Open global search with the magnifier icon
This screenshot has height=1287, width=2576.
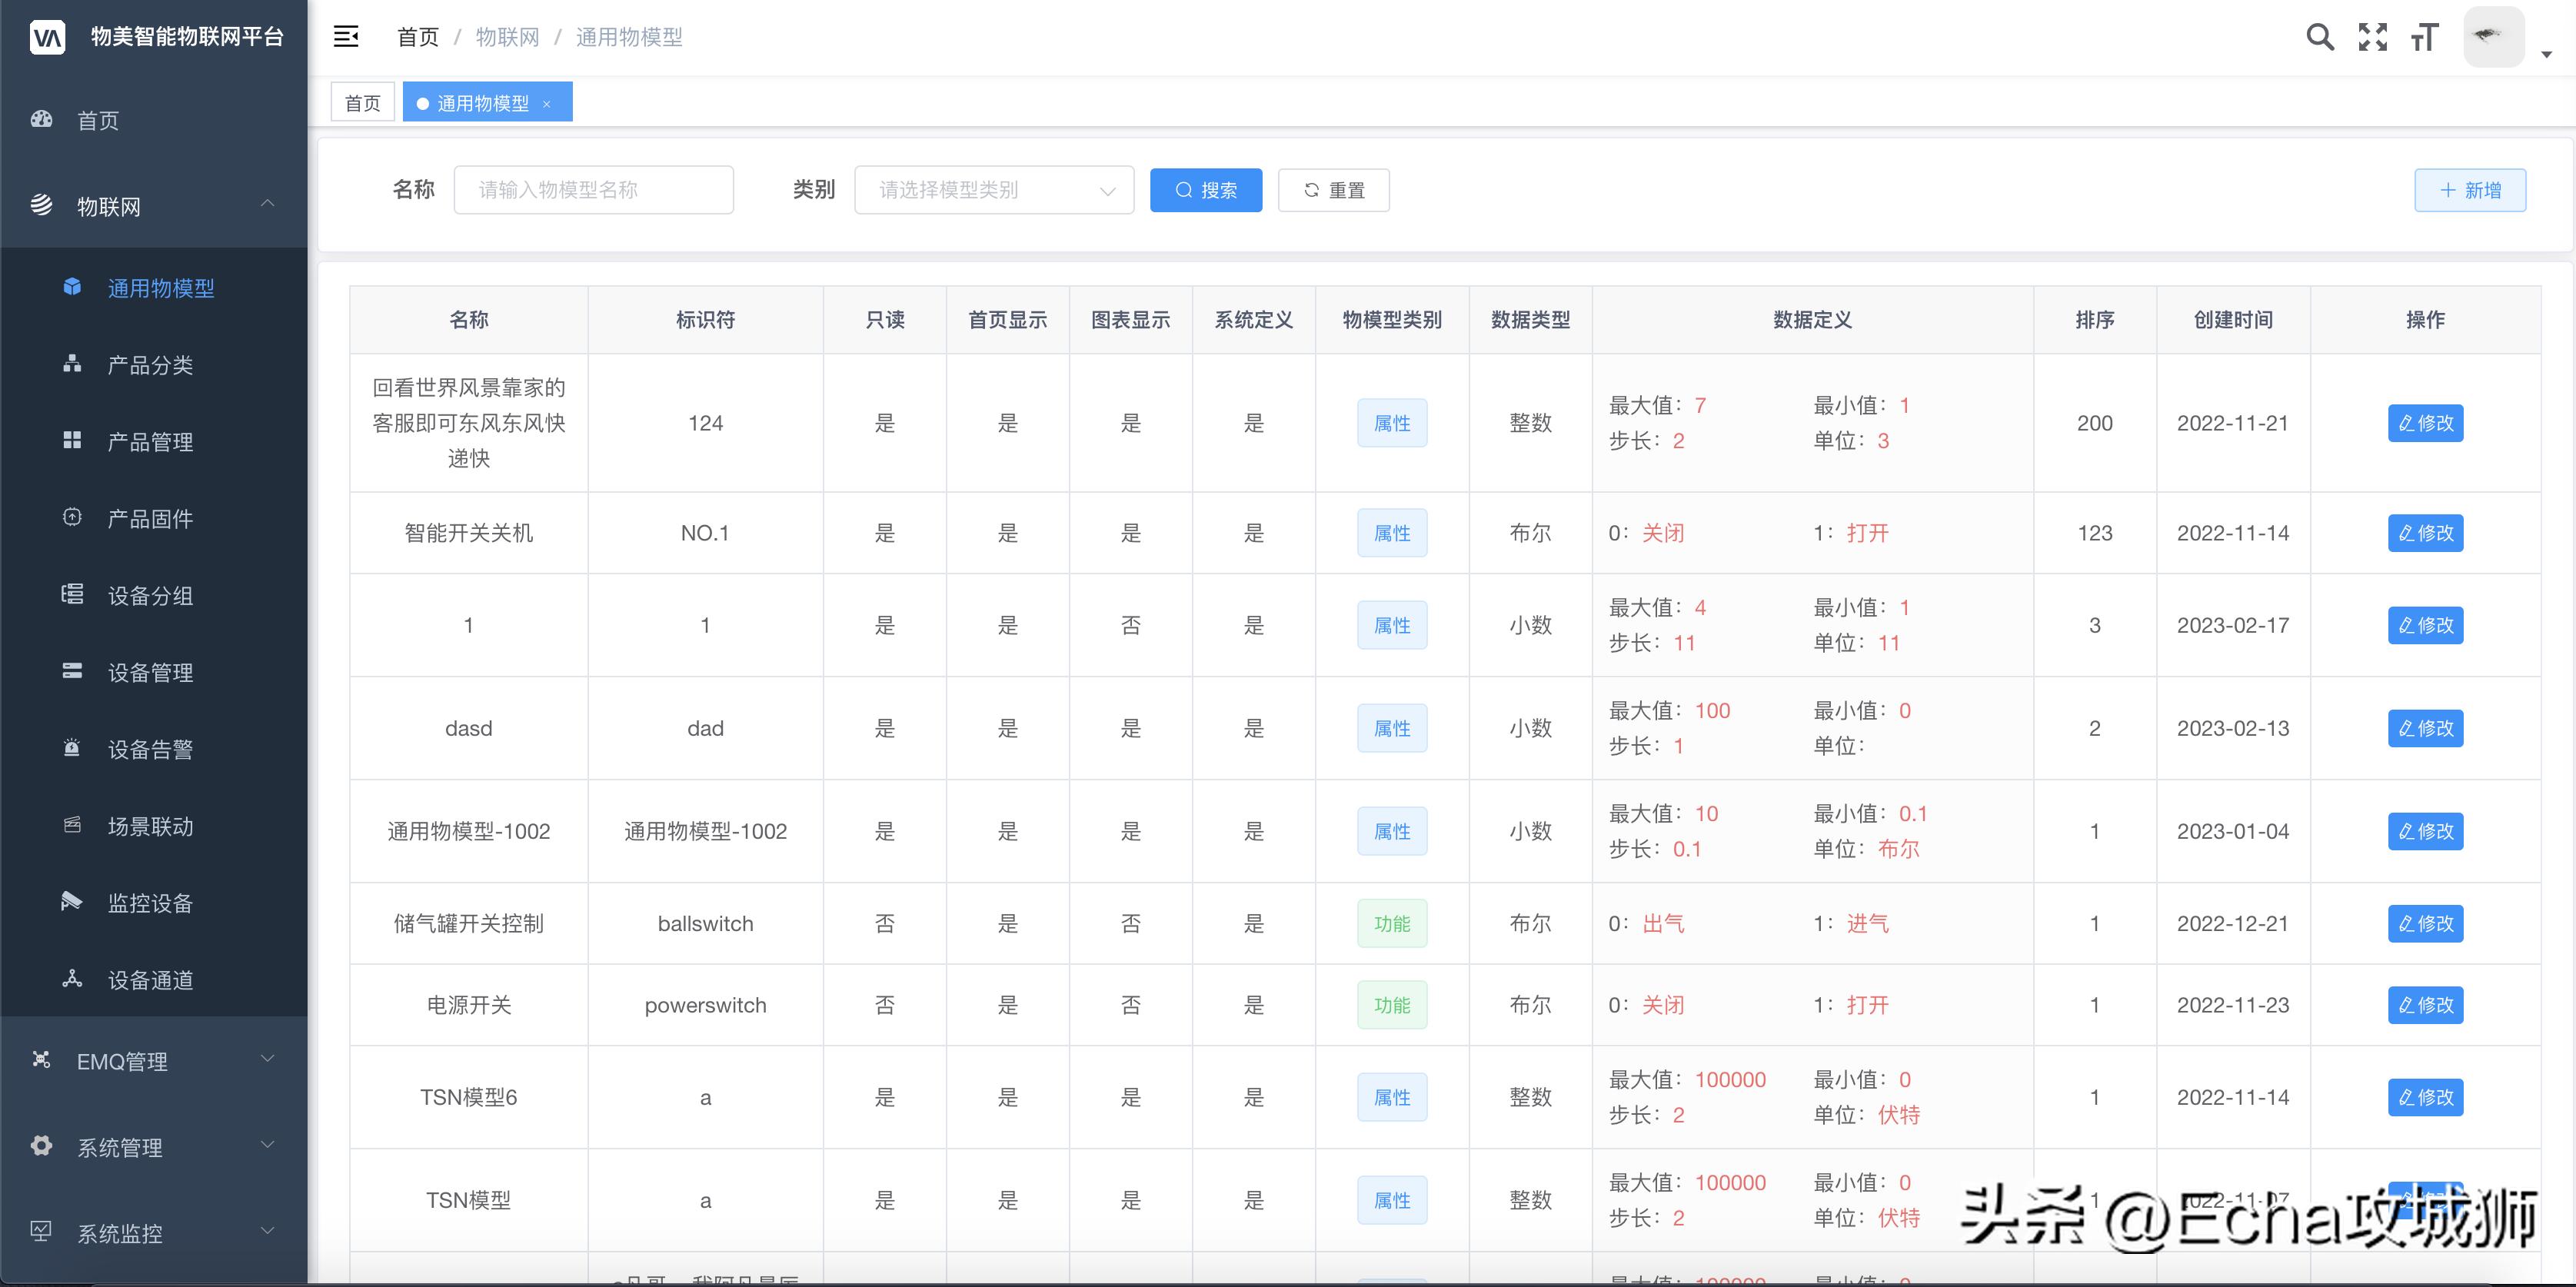coord(2321,37)
